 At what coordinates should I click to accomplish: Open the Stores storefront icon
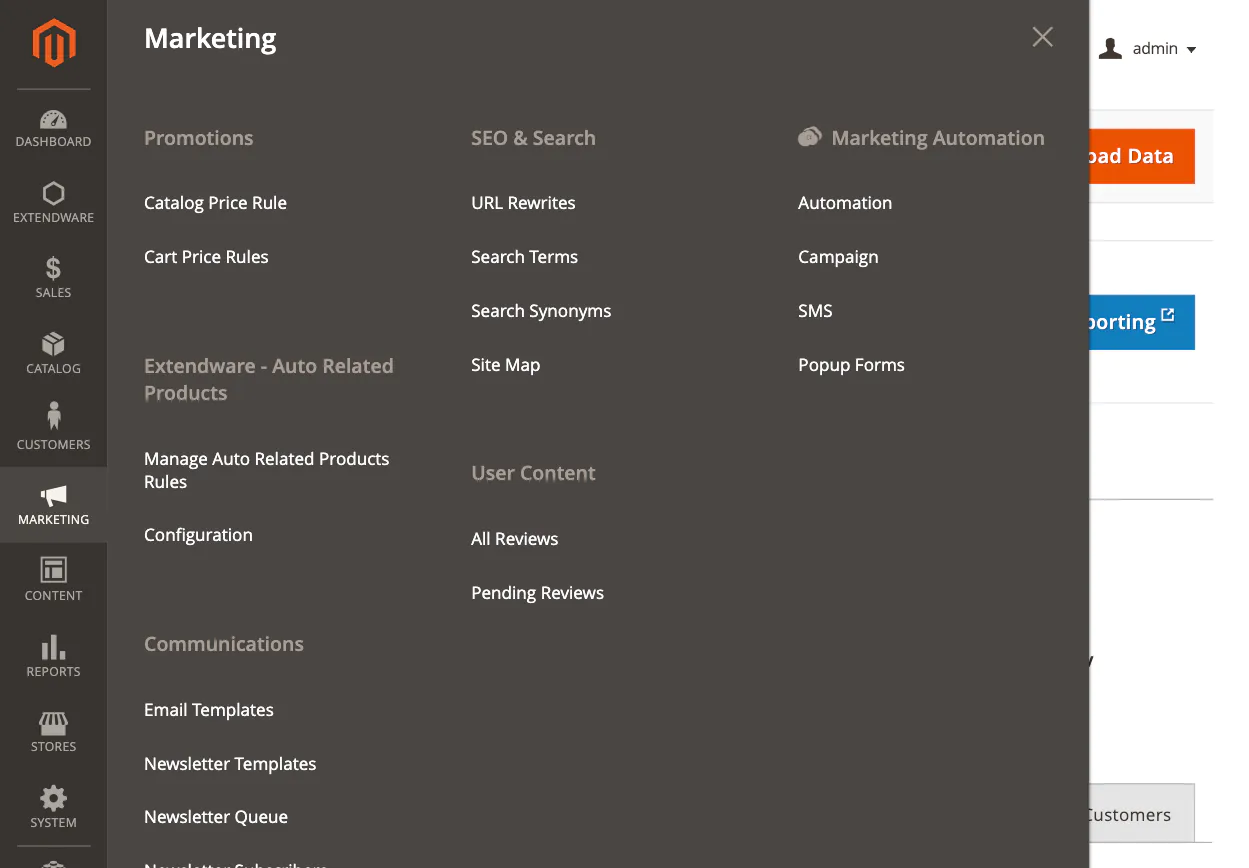(x=53, y=722)
